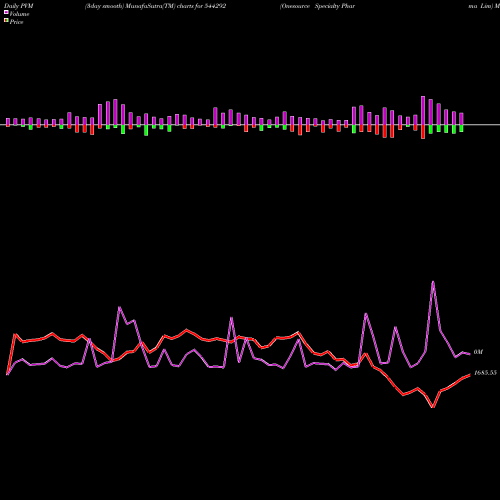This screenshot has height=500, width=500.
Task: Select the Volume legend label
Action: coord(19,14)
